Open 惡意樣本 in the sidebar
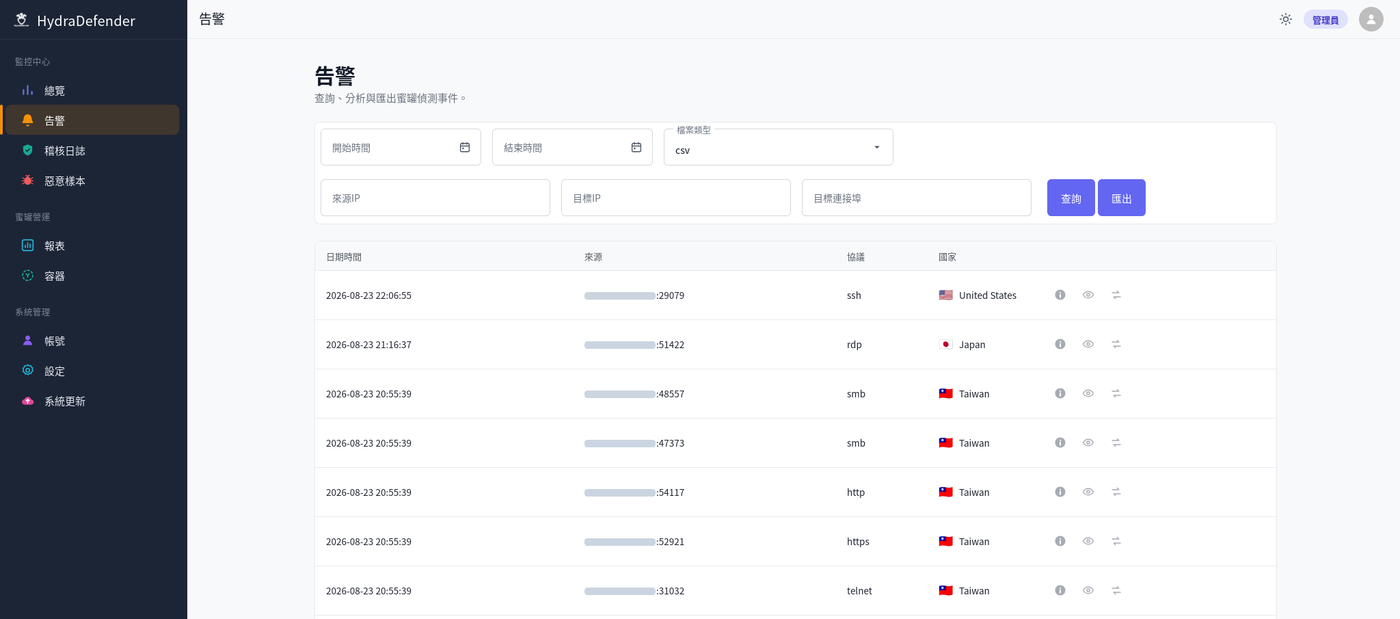Viewport: 1400px width, 619px height. tap(91, 180)
